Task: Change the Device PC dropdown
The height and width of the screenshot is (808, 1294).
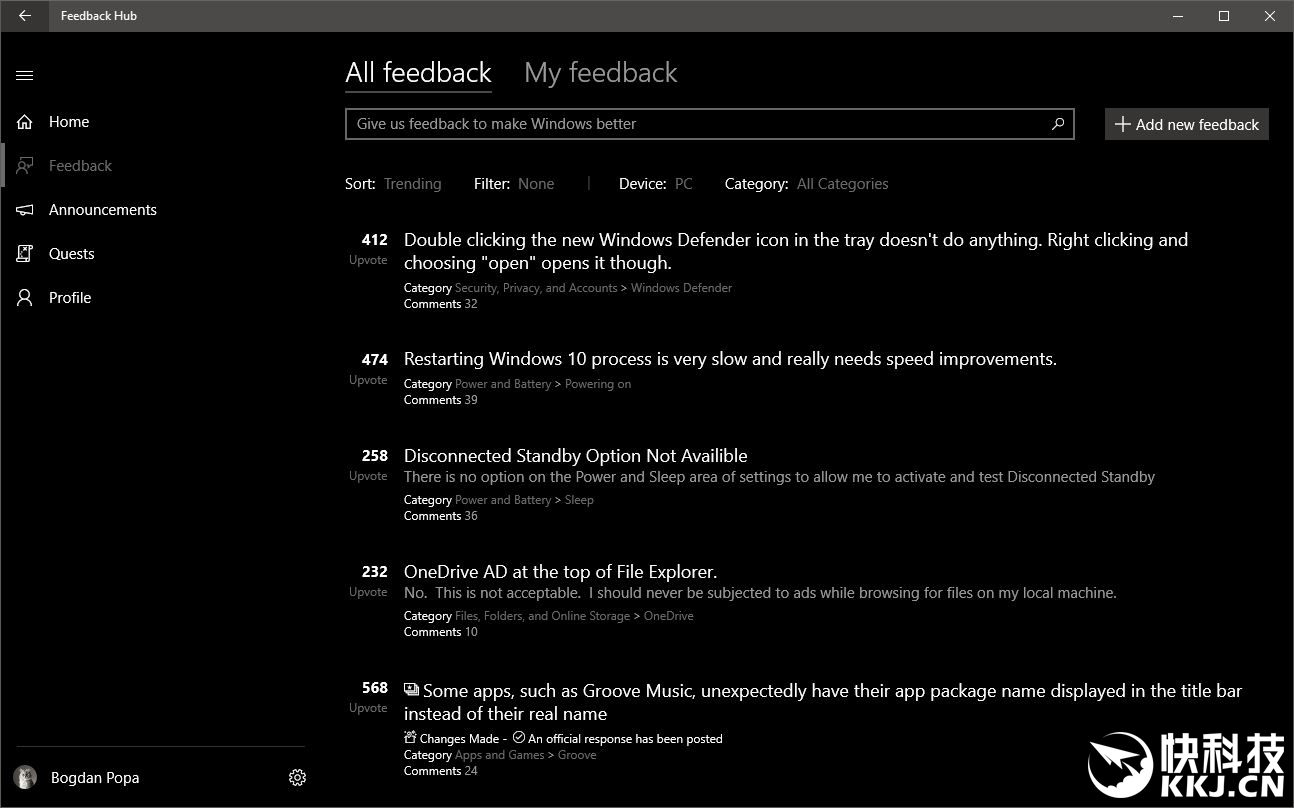Action: (684, 184)
